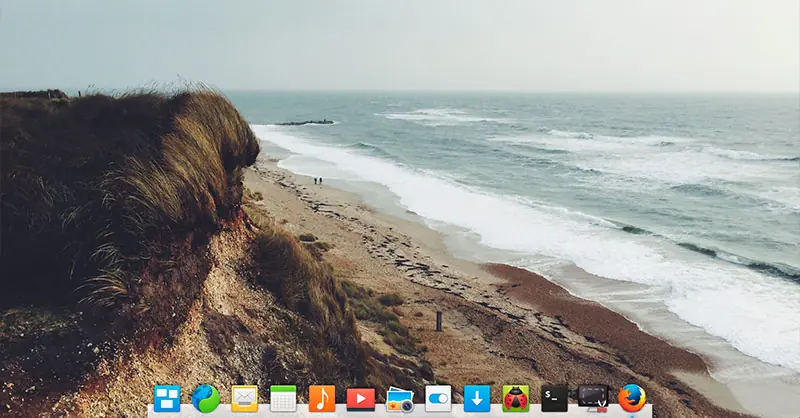Open System Settings switch icon

point(438,399)
